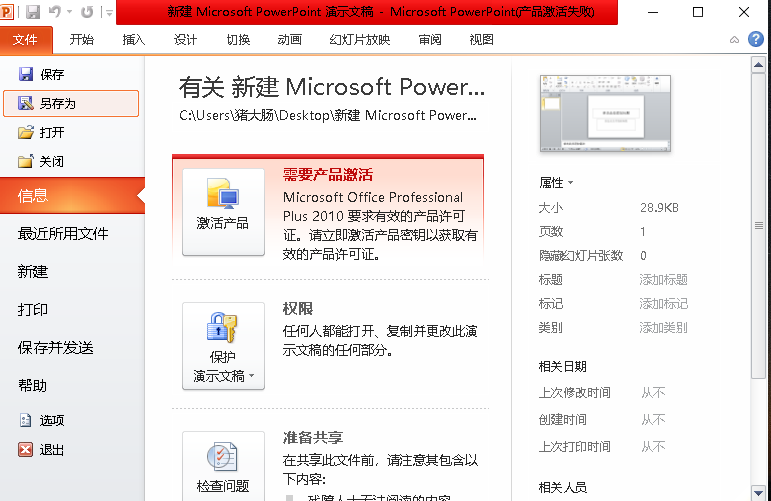Switch to the 插入 ribbon tab
Image resolution: width=771 pixels, height=501 pixels.
(x=134, y=40)
